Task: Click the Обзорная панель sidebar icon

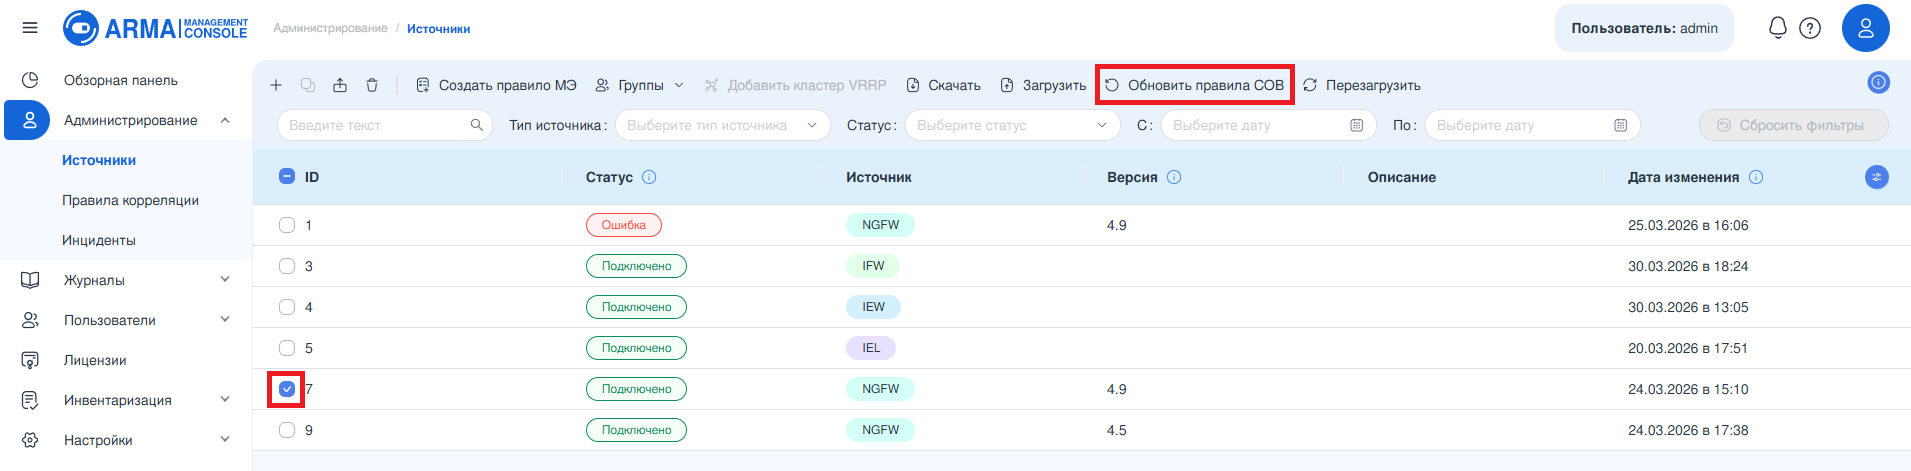Action: 30,80
